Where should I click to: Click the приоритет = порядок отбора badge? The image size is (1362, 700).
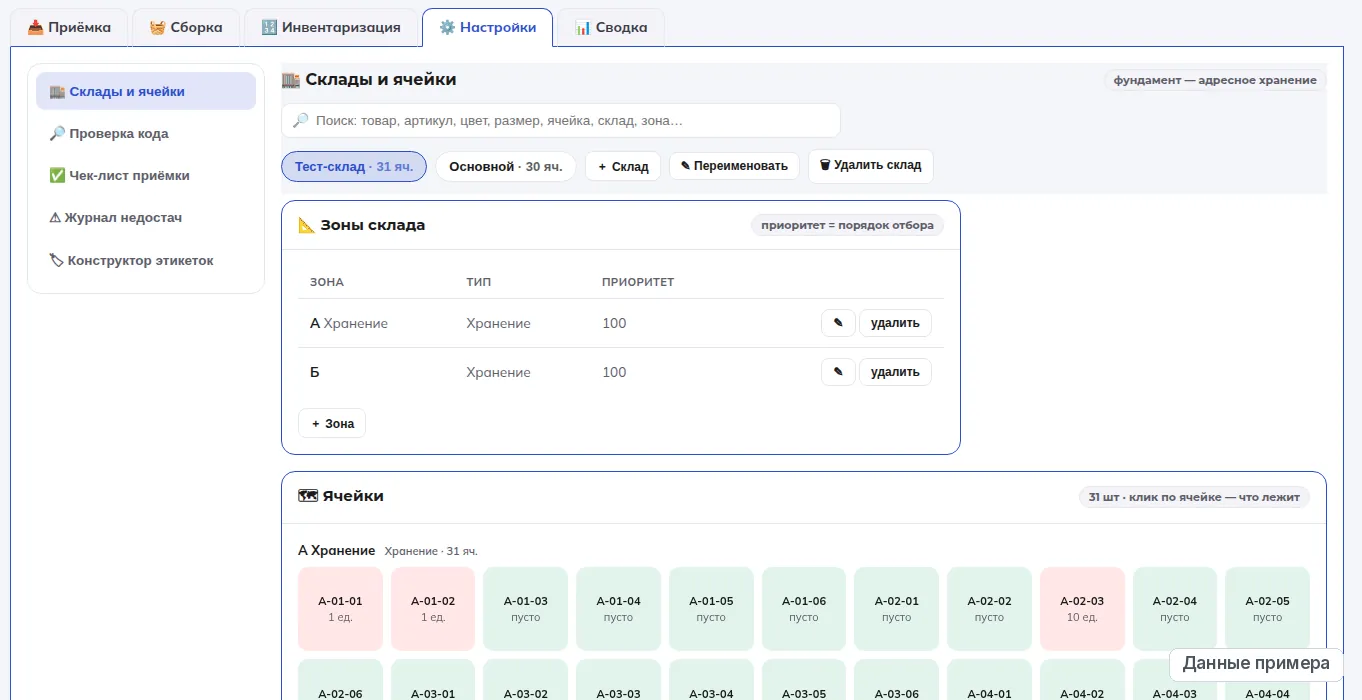coord(847,225)
